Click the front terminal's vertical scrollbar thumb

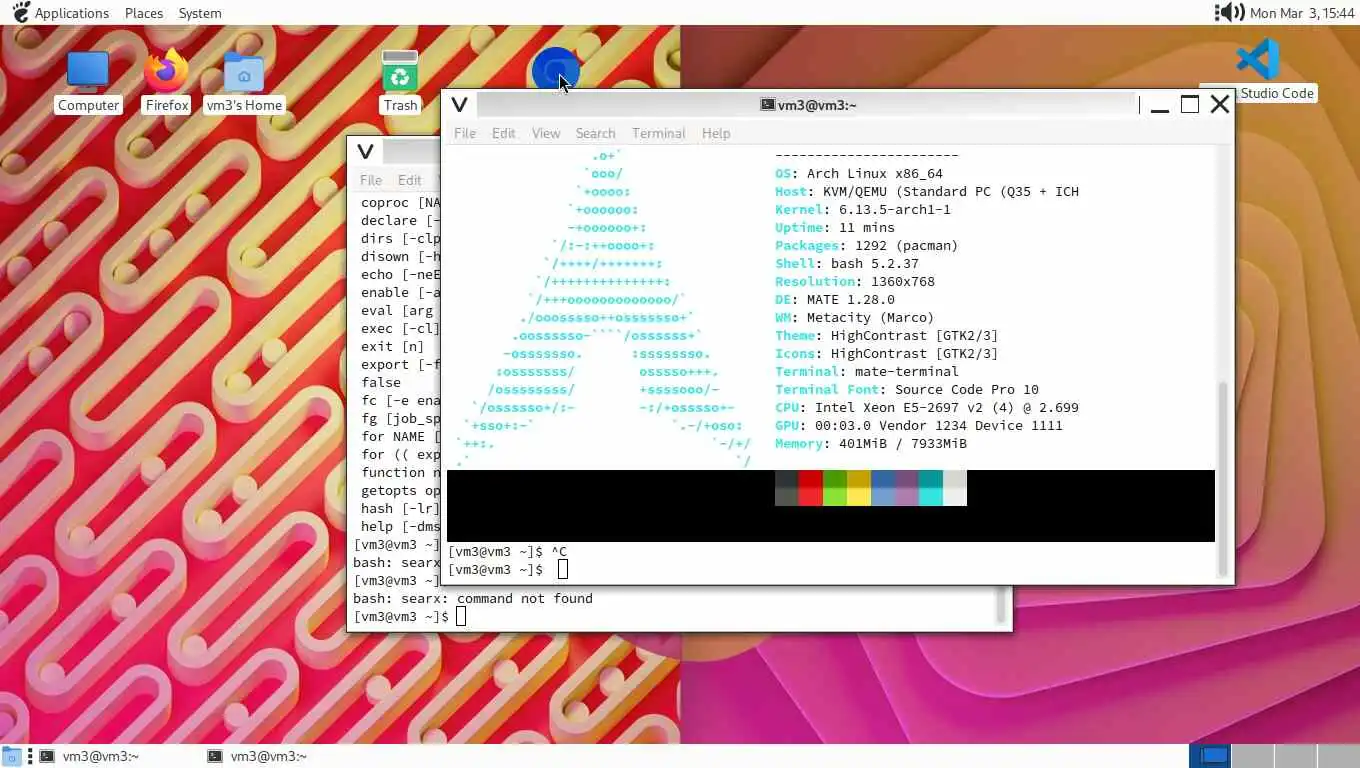[1221, 478]
